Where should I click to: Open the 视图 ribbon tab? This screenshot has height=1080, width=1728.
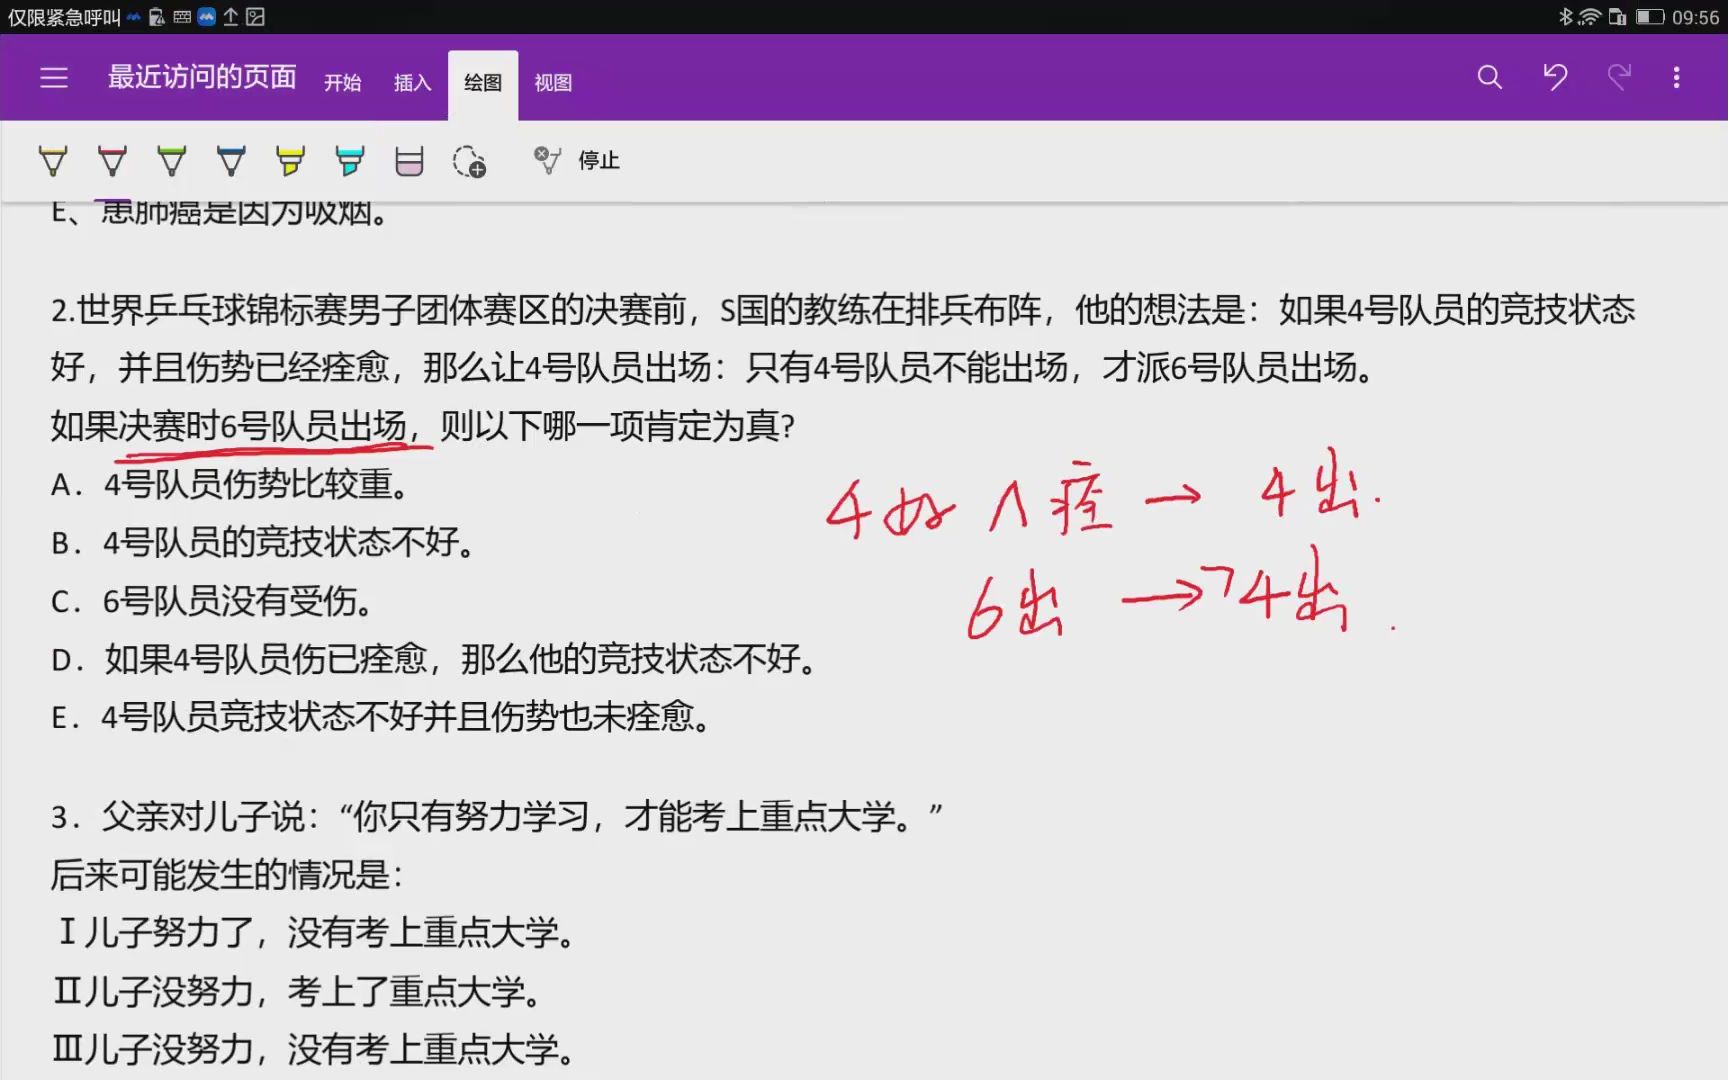coord(553,82)
